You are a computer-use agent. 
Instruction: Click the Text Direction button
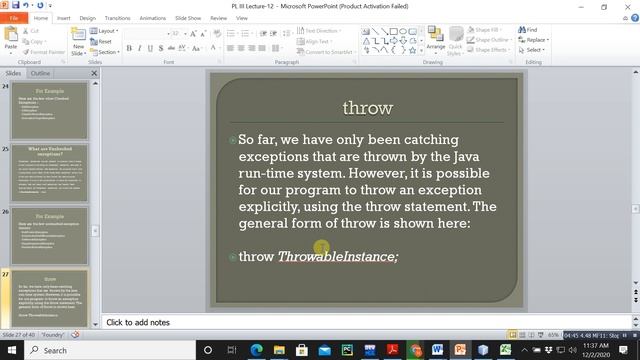(319, 31)
